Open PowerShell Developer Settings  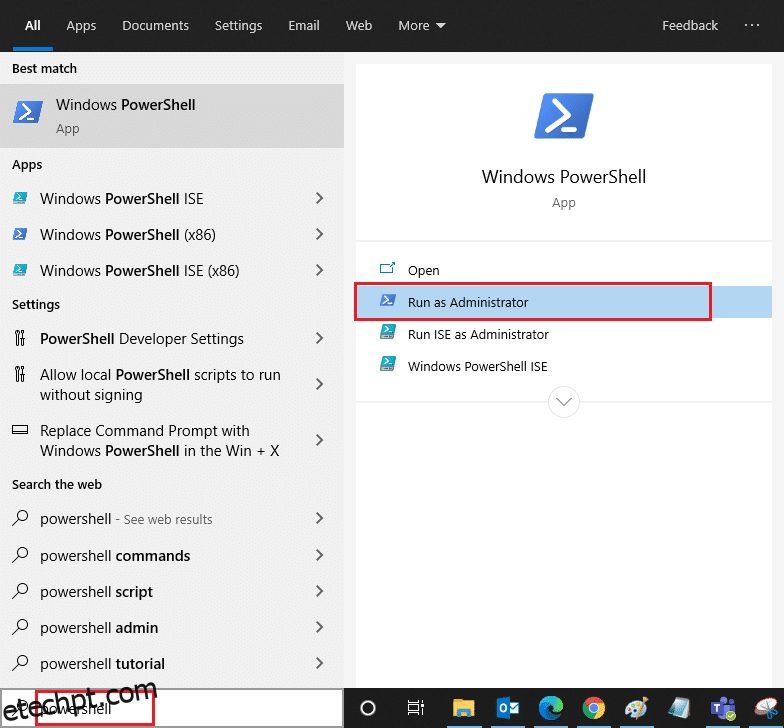coord(172,338)
